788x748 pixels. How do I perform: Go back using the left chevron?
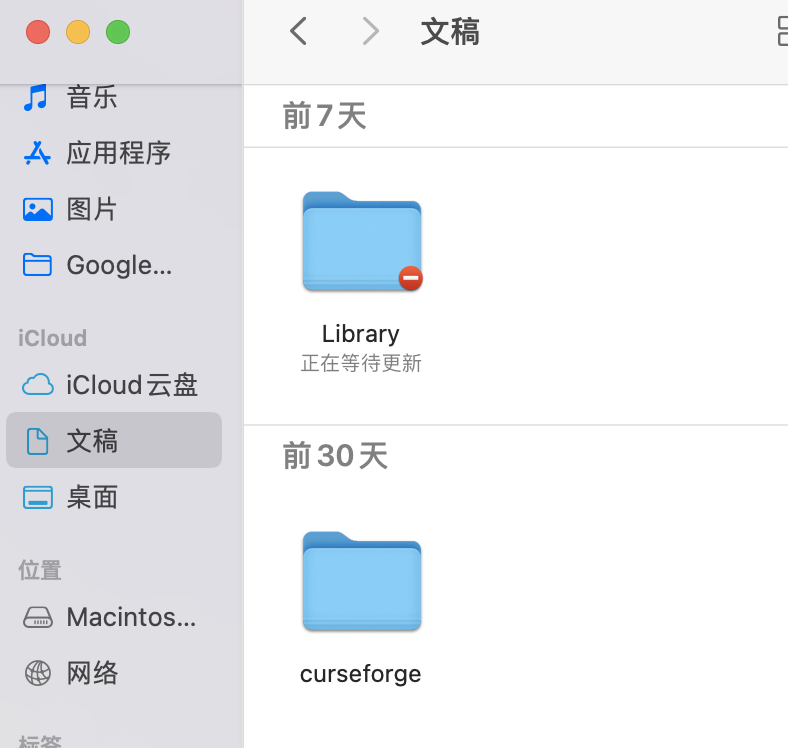point(298,32)
